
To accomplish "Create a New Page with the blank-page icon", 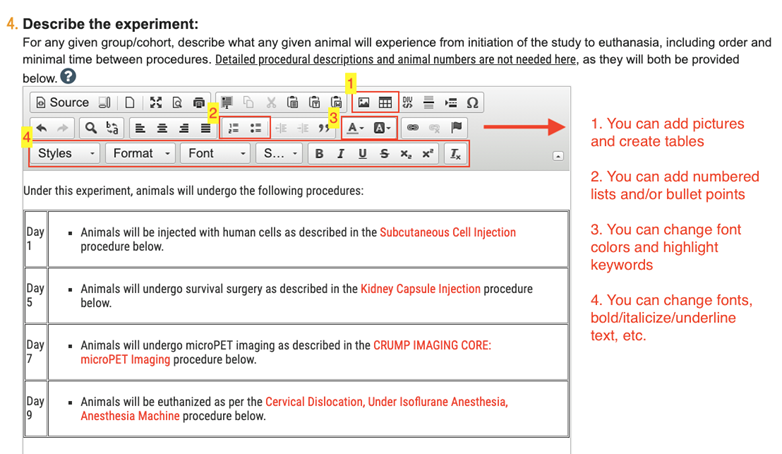I will pyautogui.click(x=130, y=102).
